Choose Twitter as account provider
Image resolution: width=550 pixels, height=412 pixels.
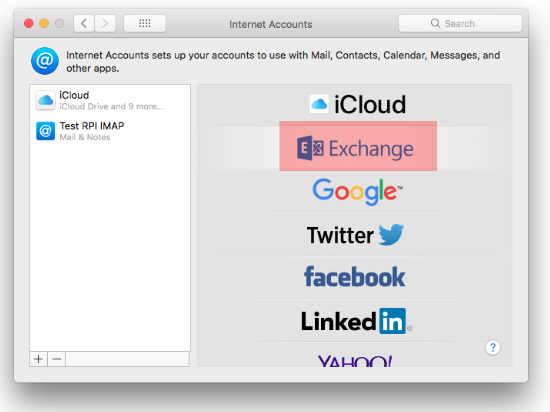click(x=355, y=234)
